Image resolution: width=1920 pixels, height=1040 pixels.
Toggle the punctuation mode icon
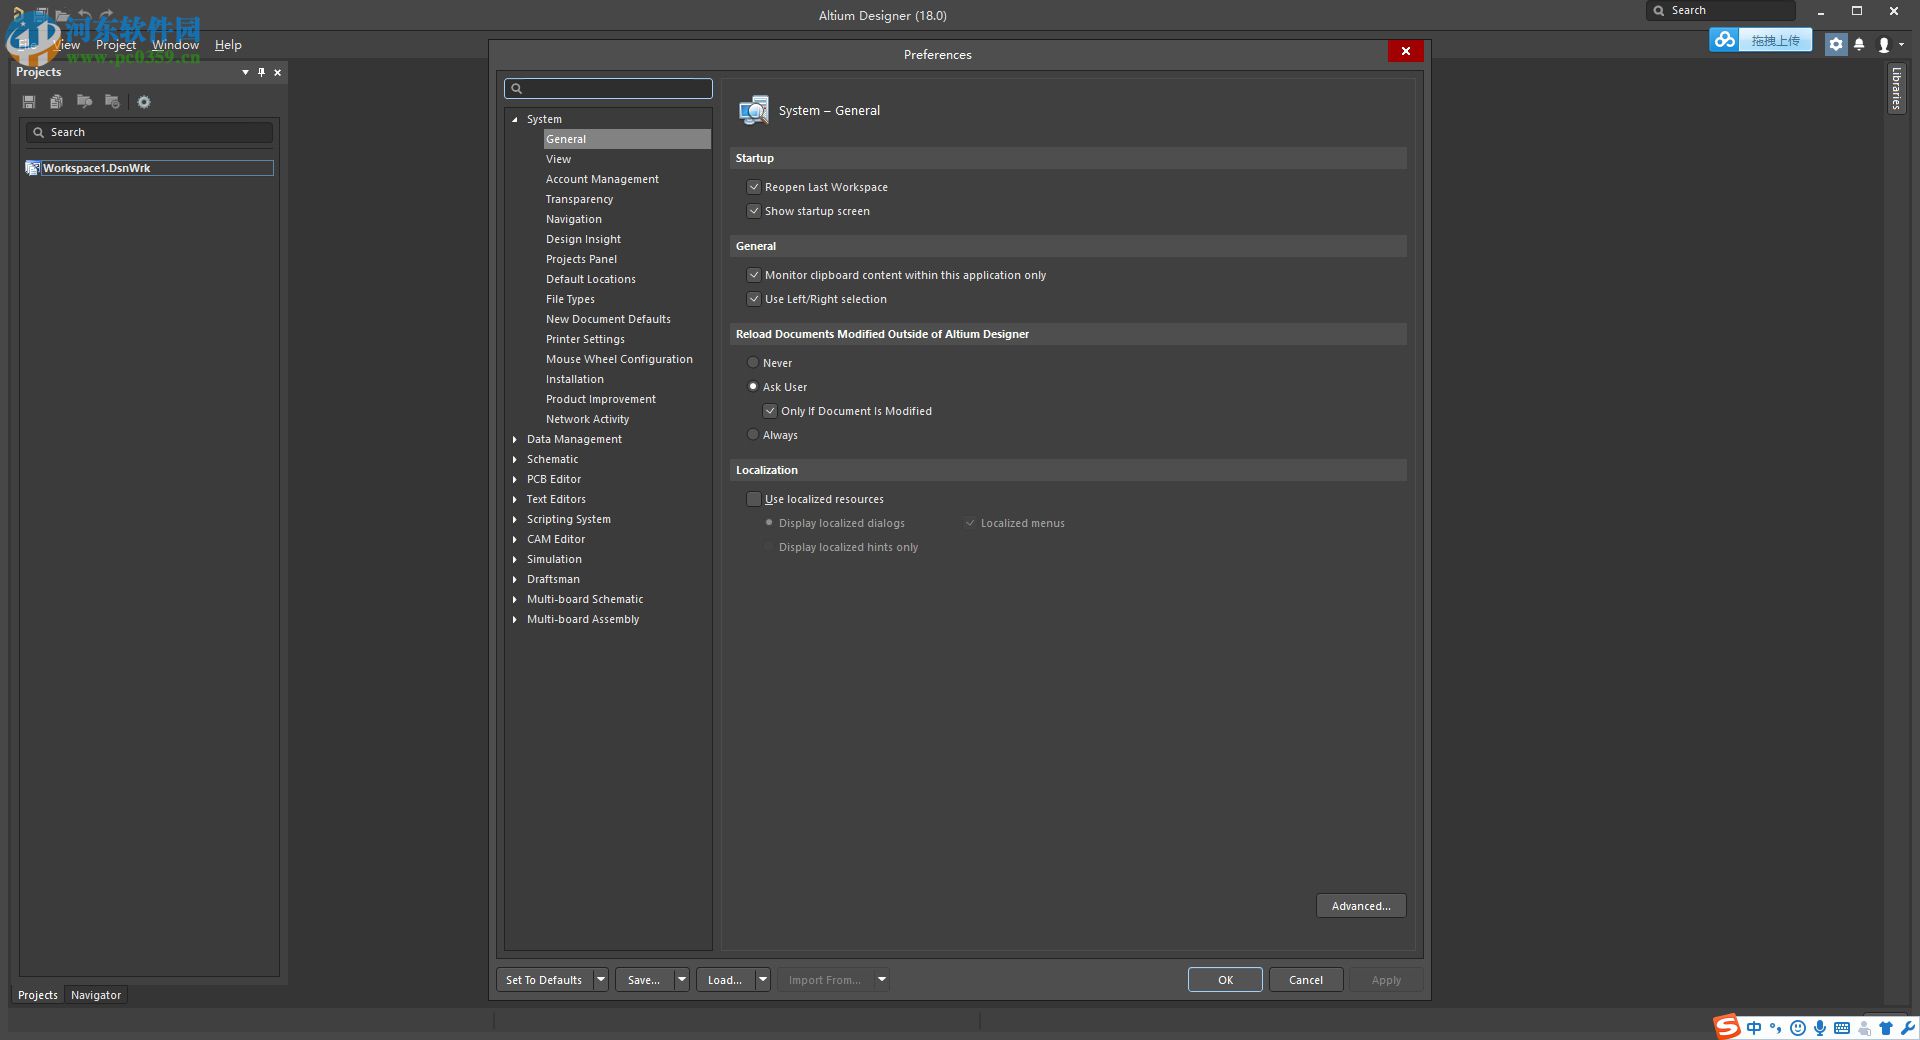(1776, 1028)
